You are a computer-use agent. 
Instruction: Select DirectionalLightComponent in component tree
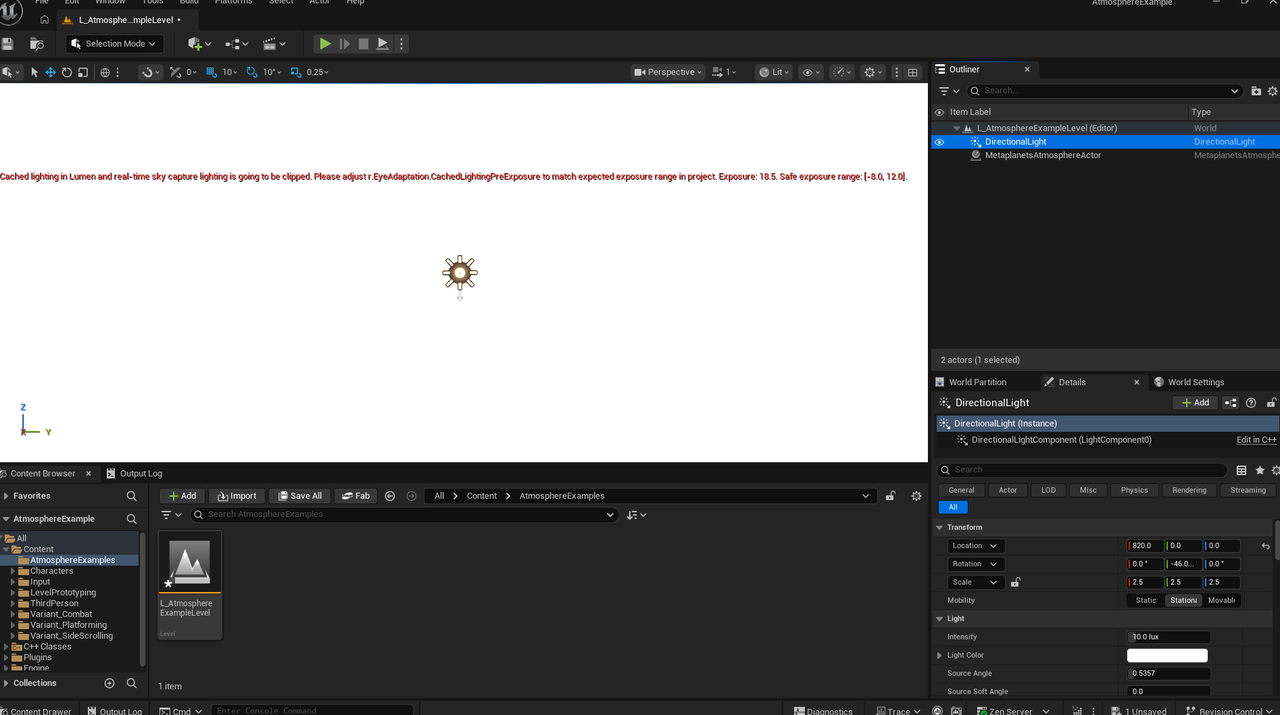pyautogui.click(x=1061, y=440)
